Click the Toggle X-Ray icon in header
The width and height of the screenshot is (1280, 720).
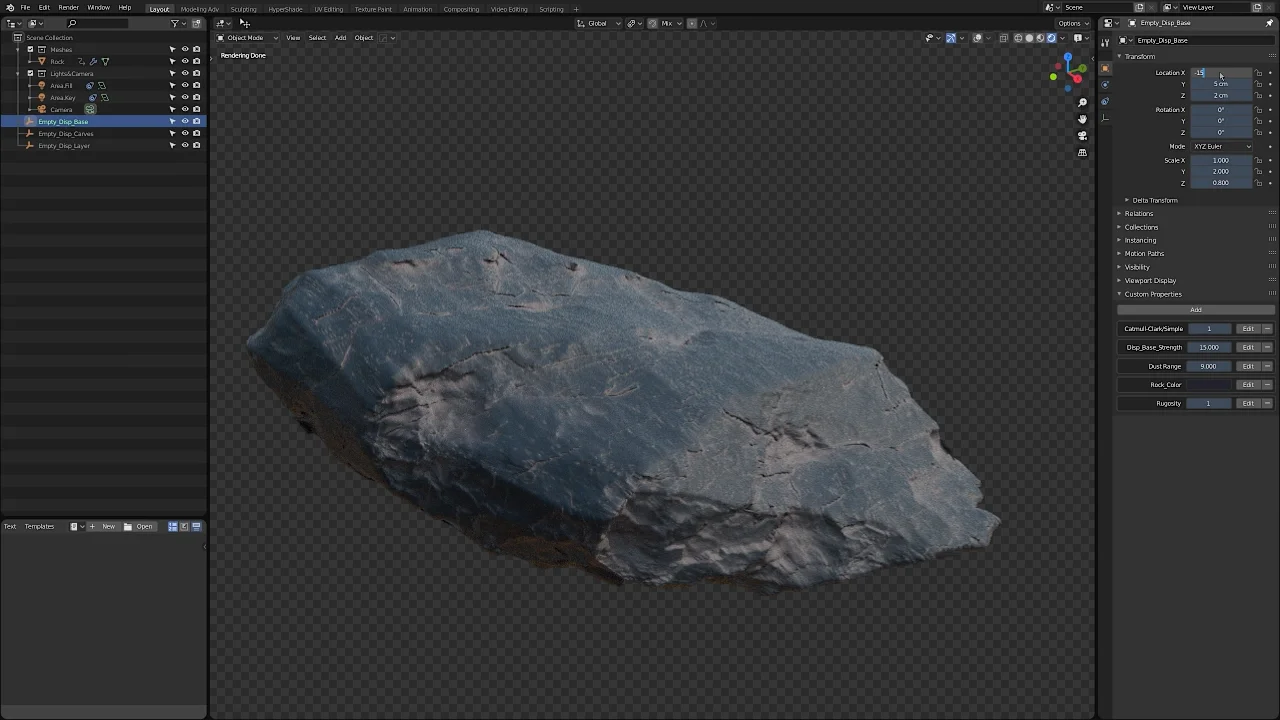[x=1004, y=38]
